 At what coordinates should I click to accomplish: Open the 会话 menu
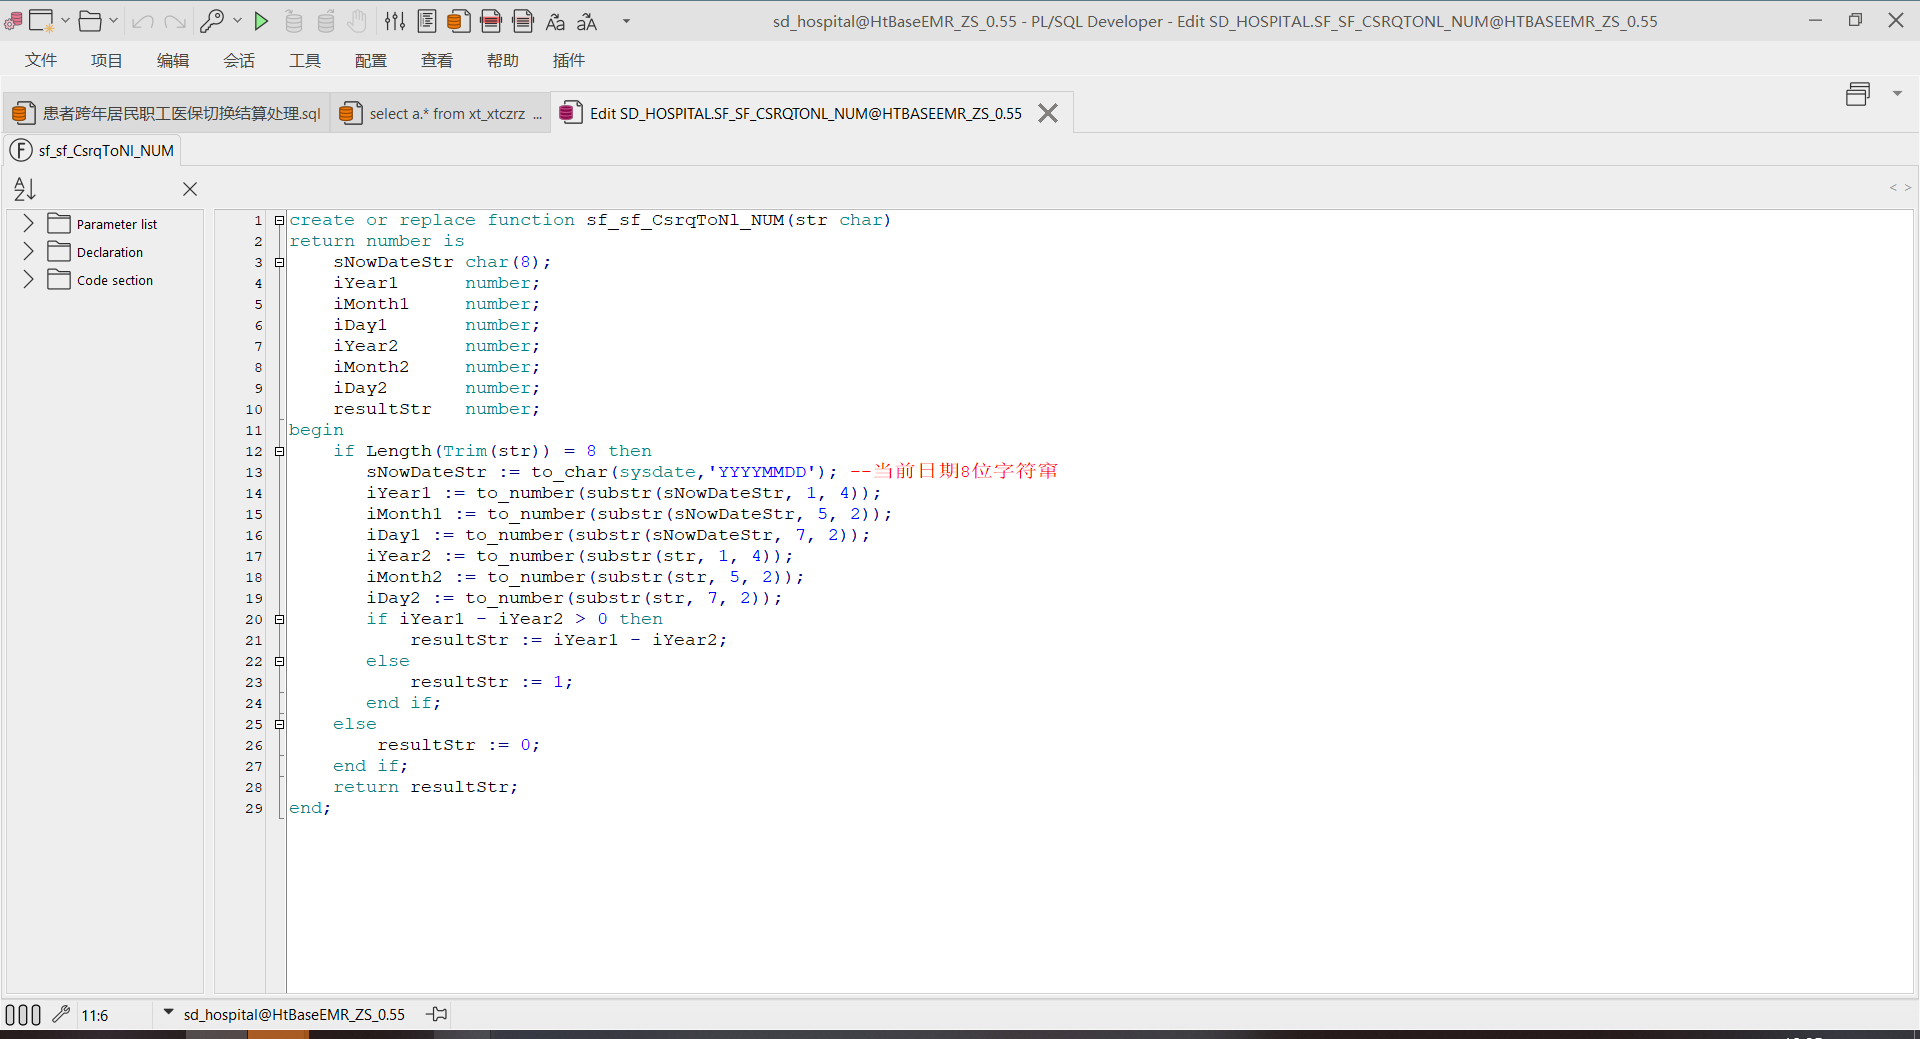pyautogui.click(x=239, y=61)
